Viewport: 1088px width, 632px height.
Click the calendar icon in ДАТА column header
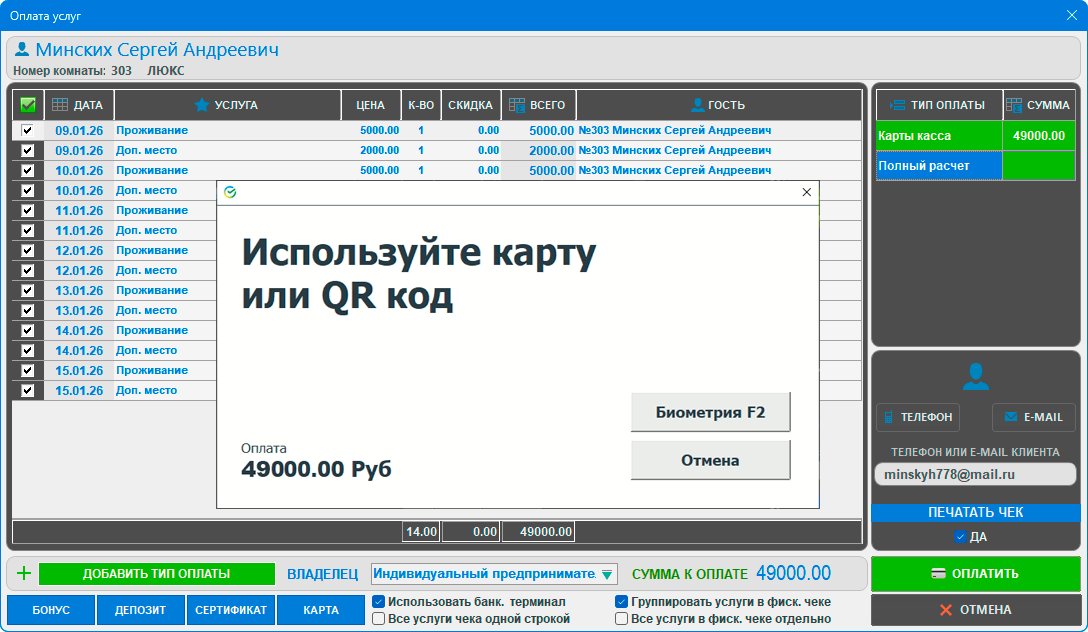pyautogui.click(x=60, y=105)
